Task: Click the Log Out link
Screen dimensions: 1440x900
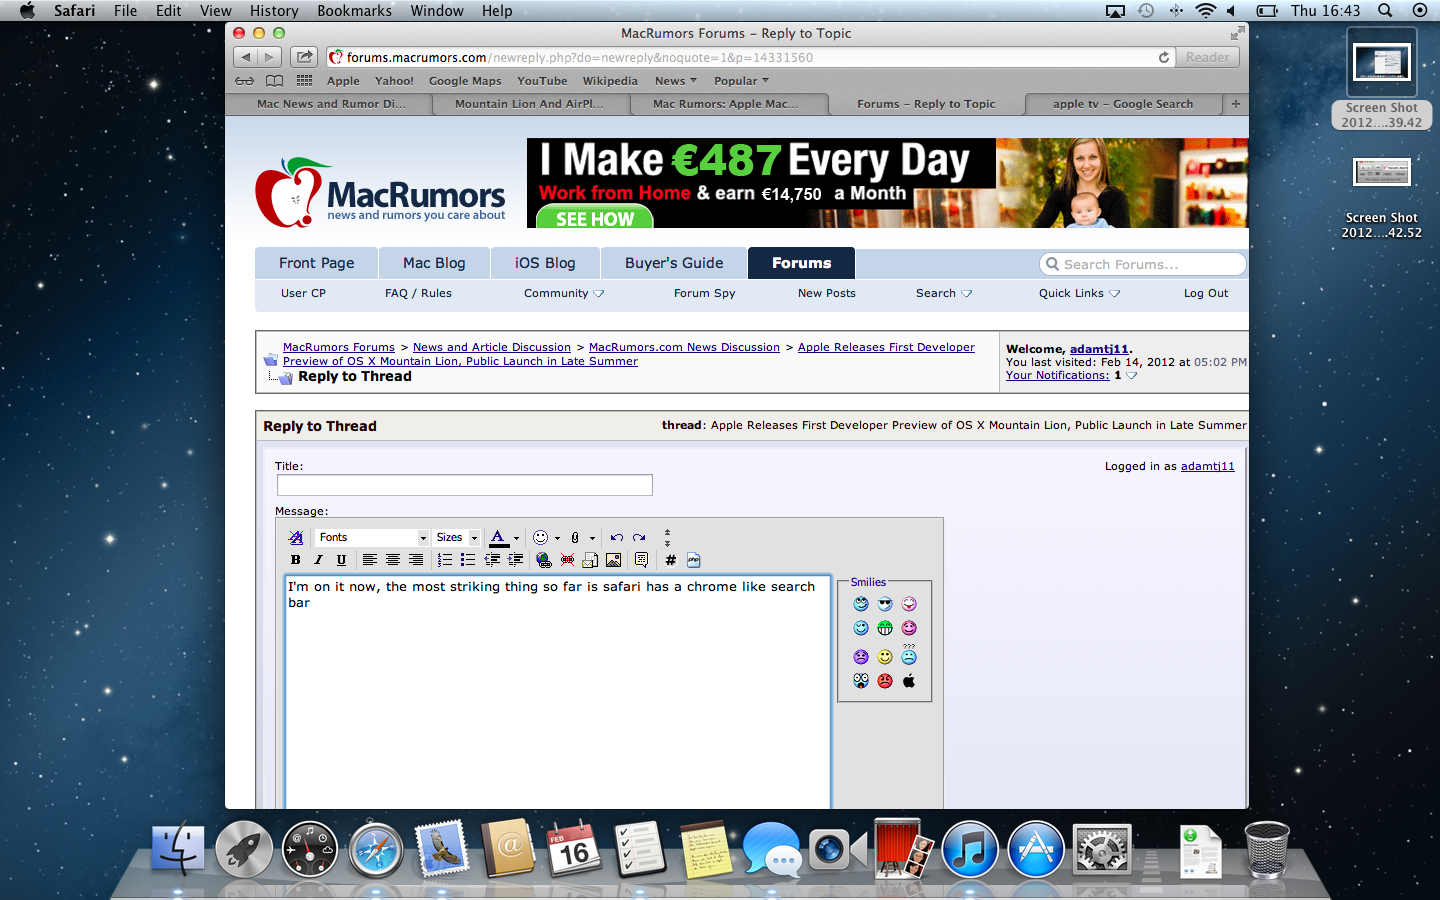Action: coord(1206,293)
